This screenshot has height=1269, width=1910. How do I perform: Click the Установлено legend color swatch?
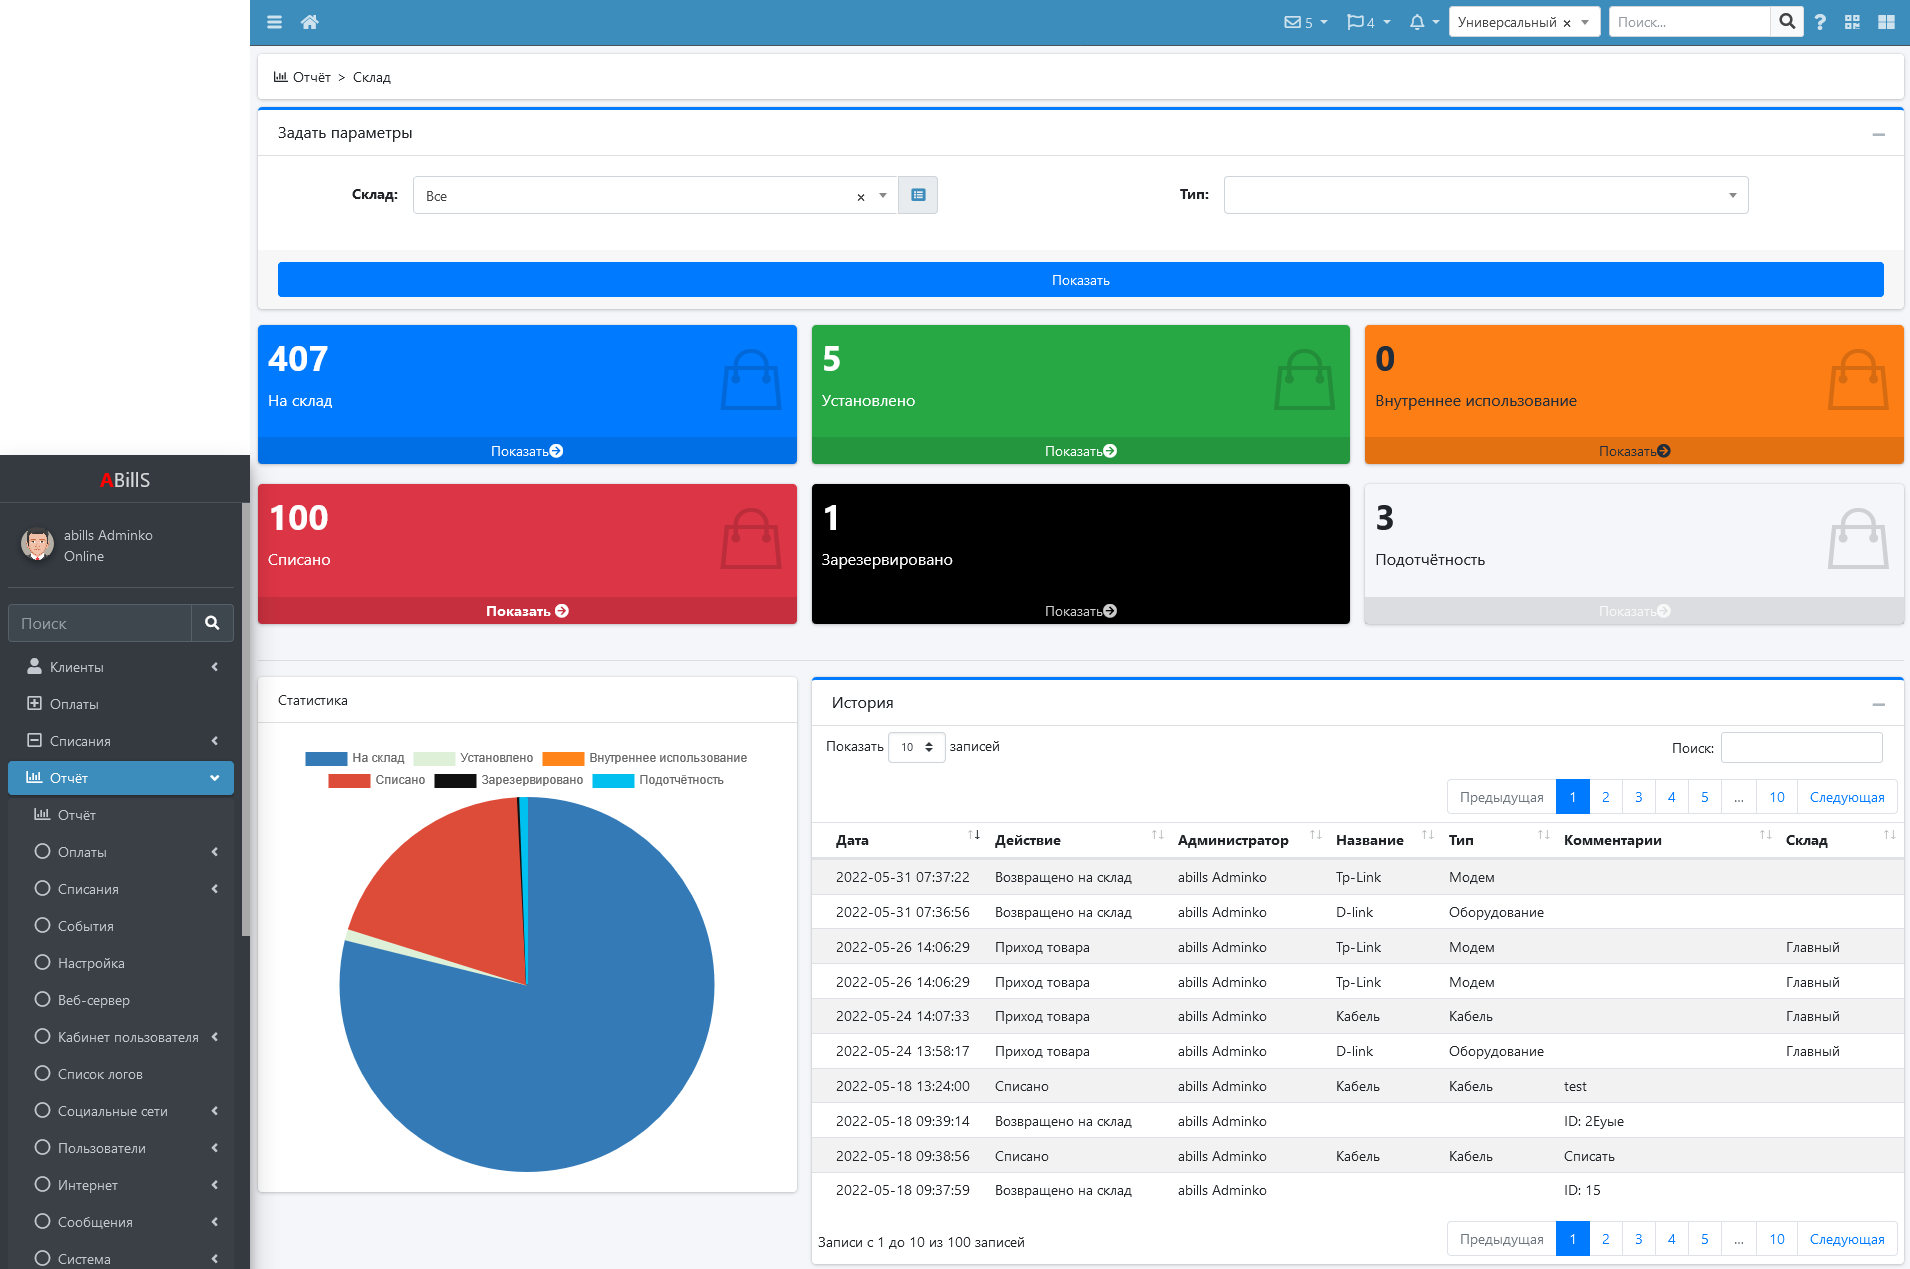434,758
